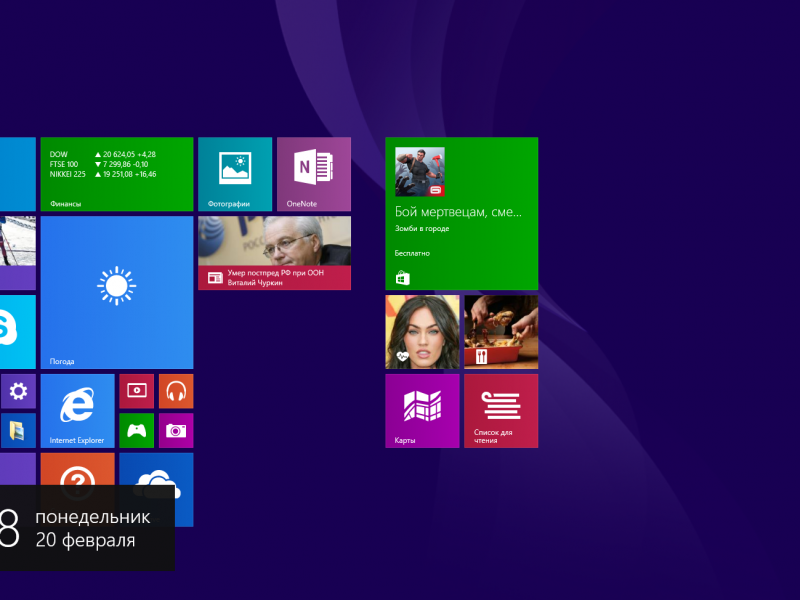Open the OneDrive cloud tile

click(157, 469)
